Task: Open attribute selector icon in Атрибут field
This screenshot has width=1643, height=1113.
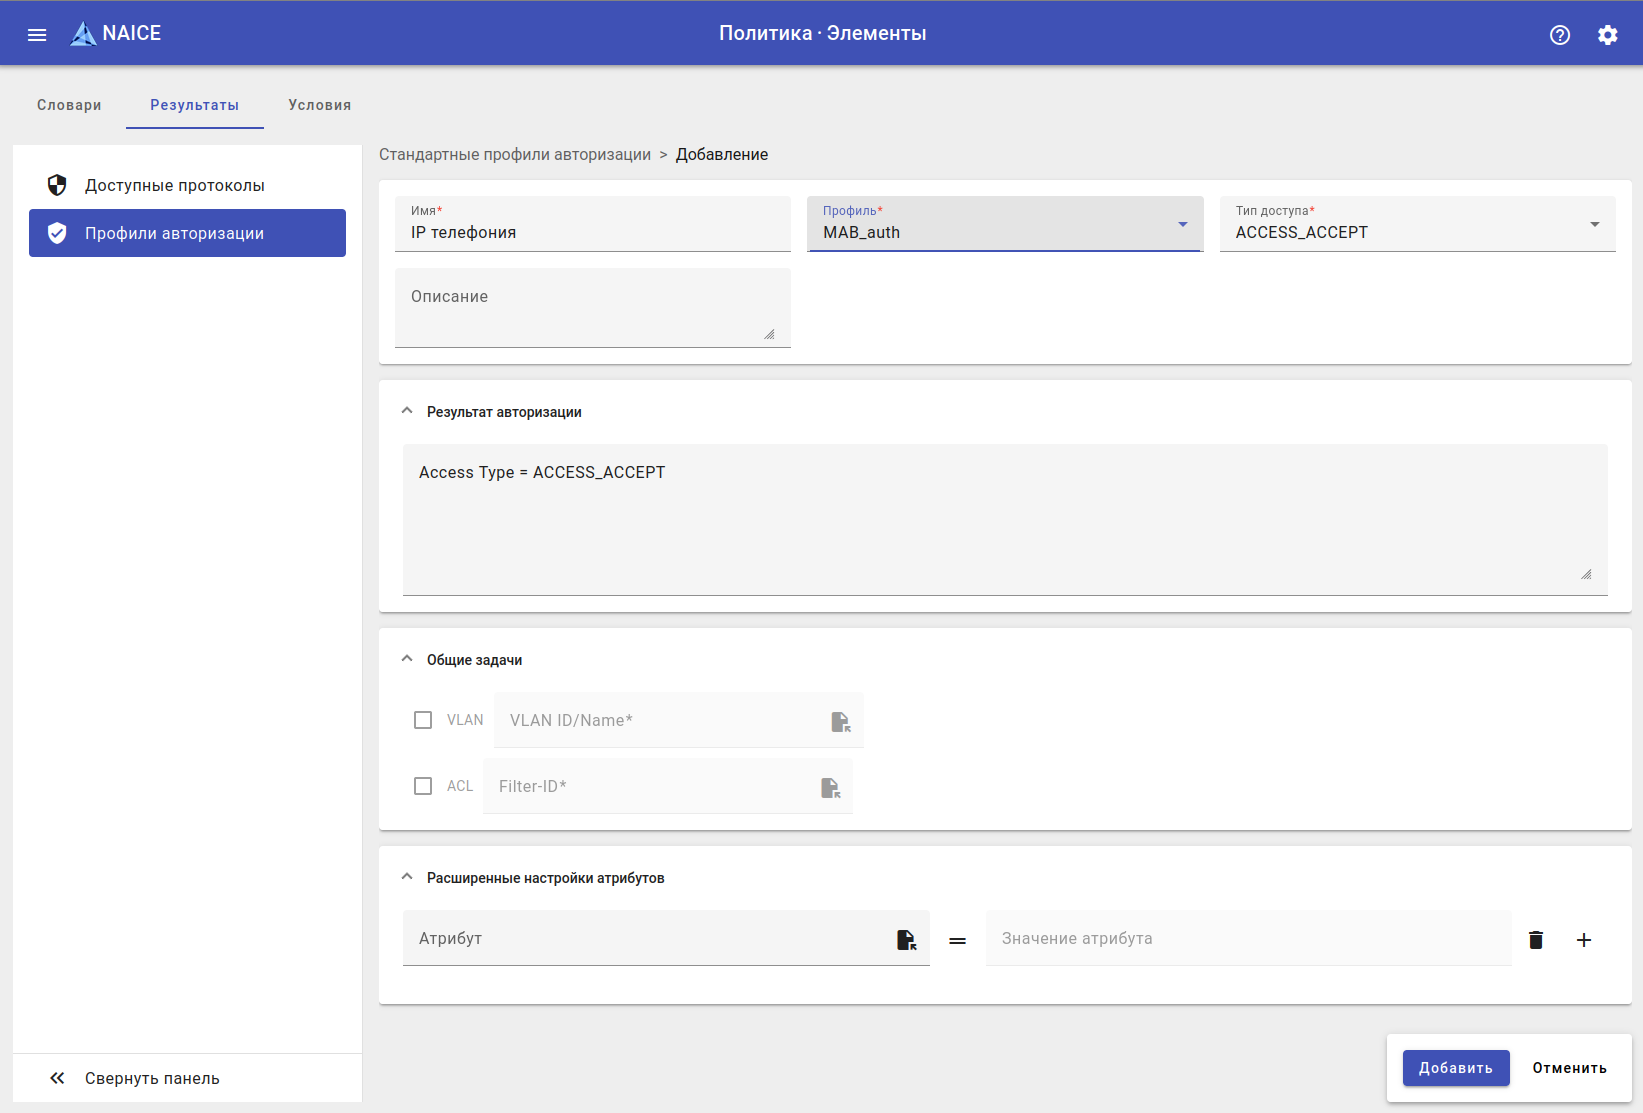Action: point(906,939)
